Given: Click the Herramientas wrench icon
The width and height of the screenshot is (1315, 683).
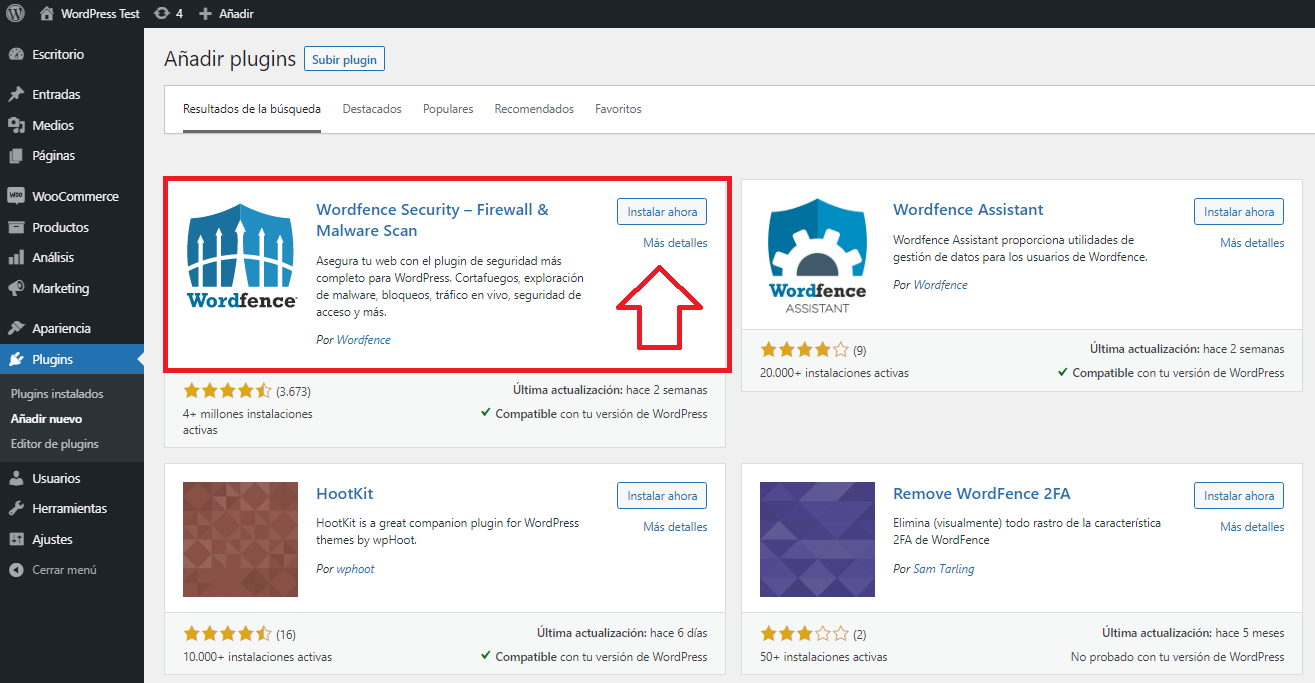Looking at the screenshot, I should coord(16,508).
